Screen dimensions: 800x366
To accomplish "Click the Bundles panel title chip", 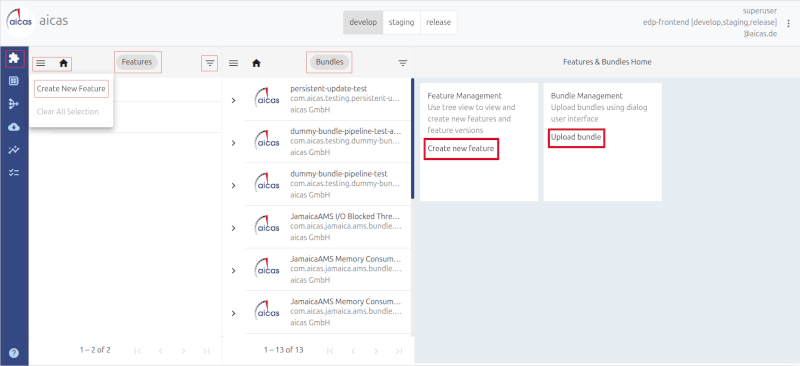I will pyautogui.click(x=329, y=62).
